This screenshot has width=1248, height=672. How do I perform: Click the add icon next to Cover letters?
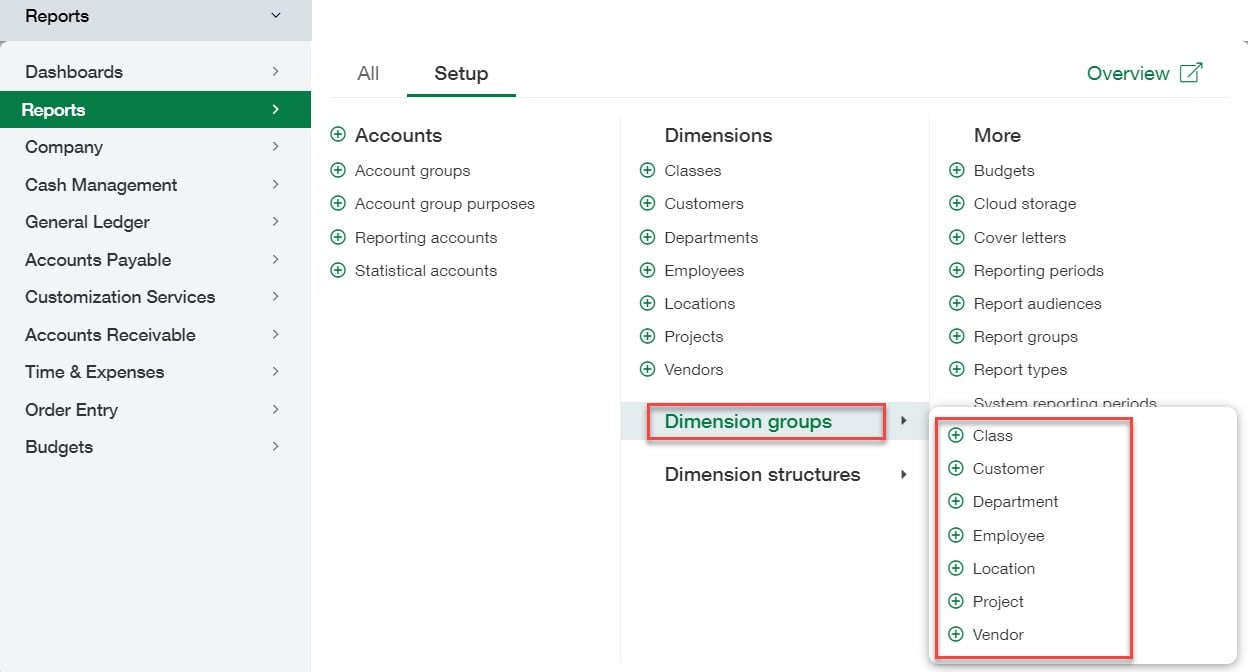coord(956,237)
